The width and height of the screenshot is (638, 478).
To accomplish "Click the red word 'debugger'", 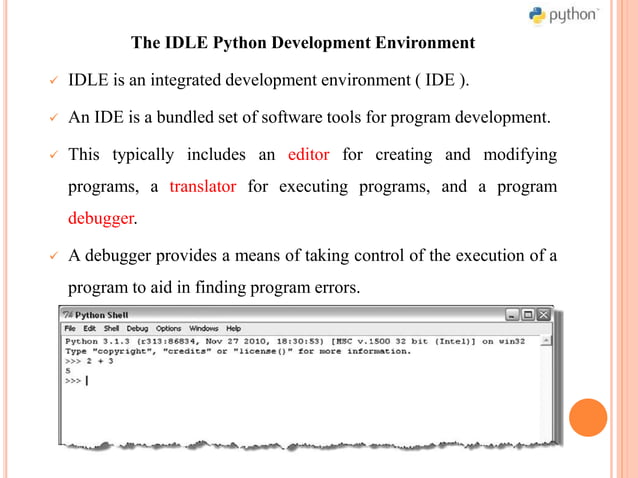I will pyautogui.click(x=101, y=219).
